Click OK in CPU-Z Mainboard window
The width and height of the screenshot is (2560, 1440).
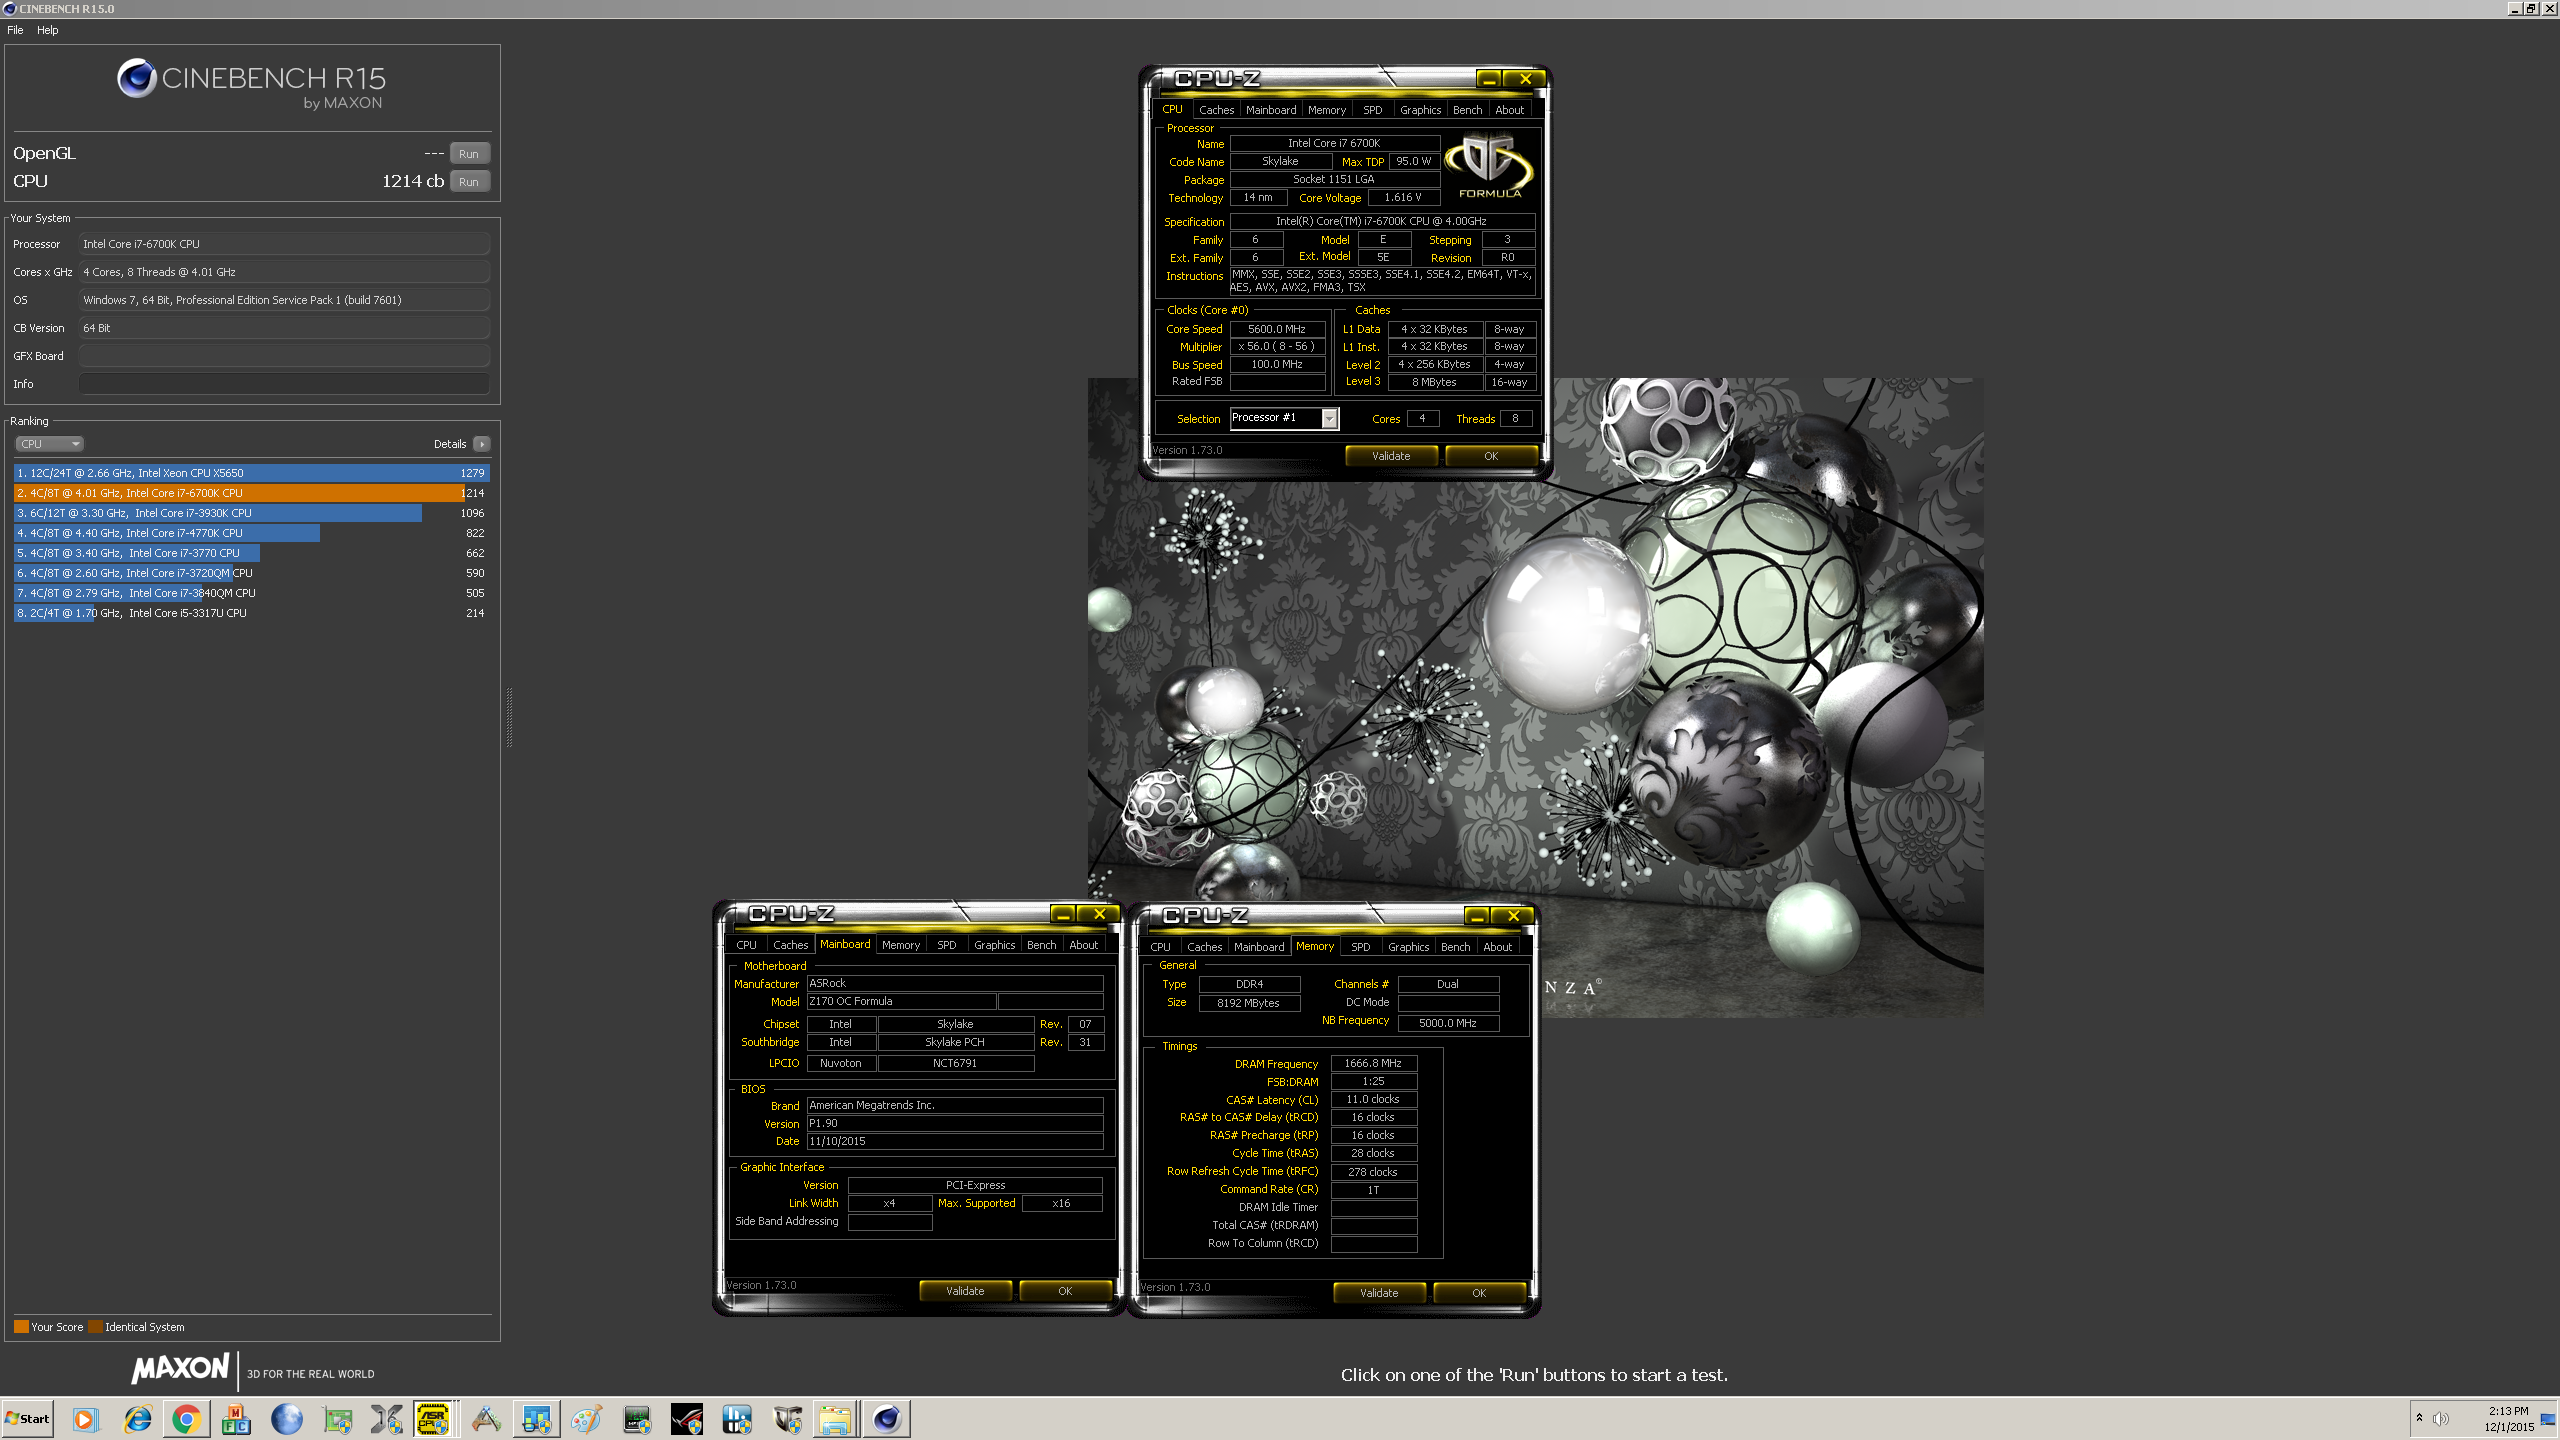click(x=1065, y=1291)
